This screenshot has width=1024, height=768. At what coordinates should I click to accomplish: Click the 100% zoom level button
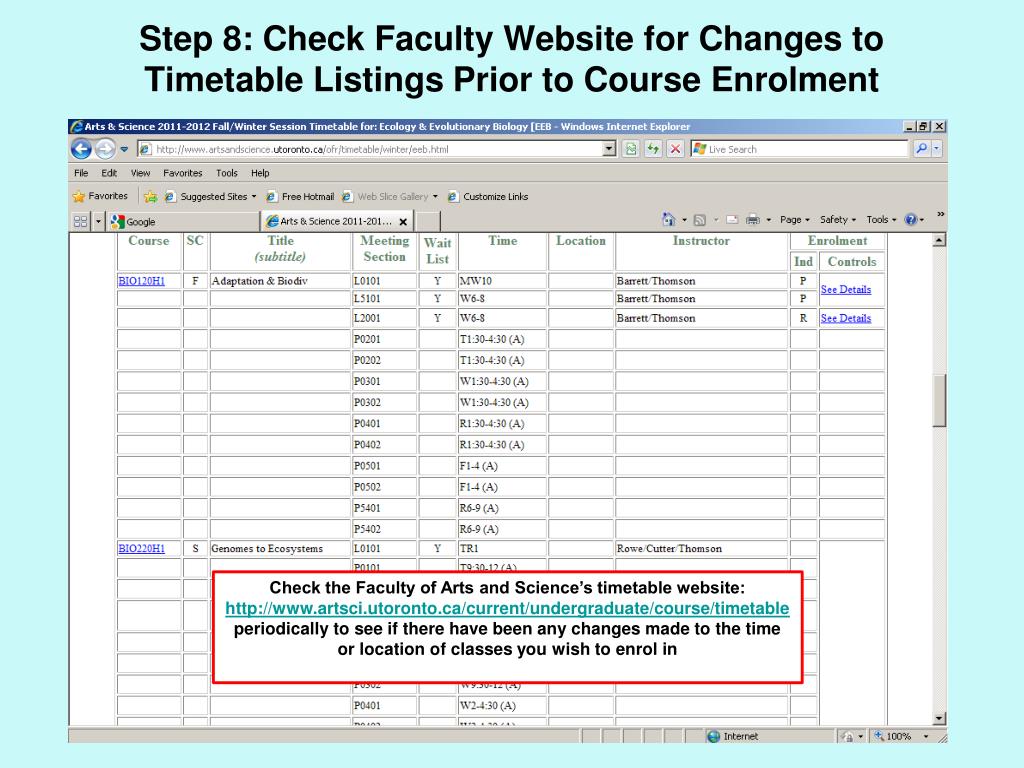(x=893, y=736)
